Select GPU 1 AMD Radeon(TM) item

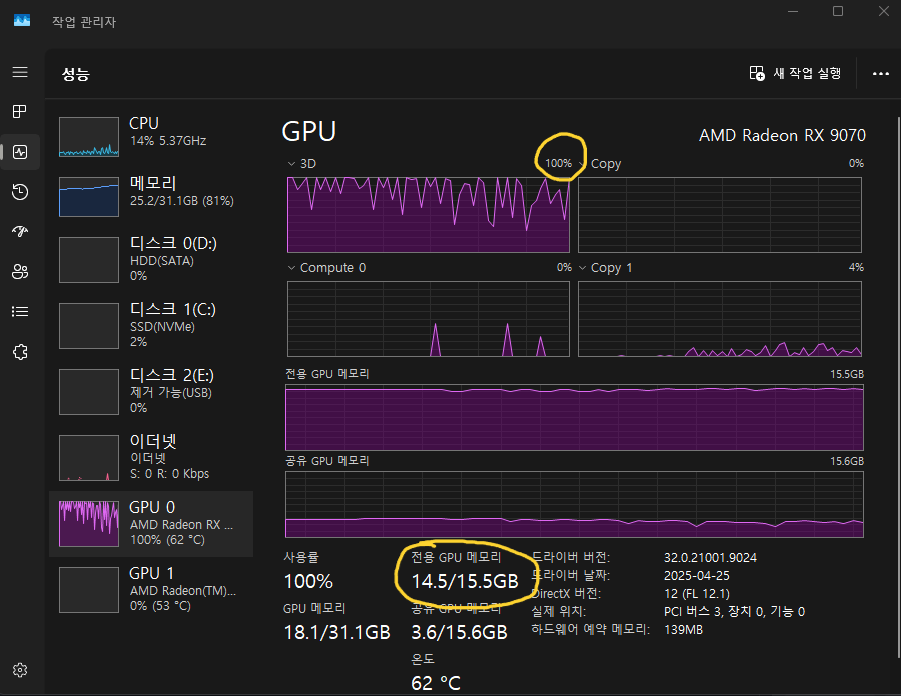point(151,590)
